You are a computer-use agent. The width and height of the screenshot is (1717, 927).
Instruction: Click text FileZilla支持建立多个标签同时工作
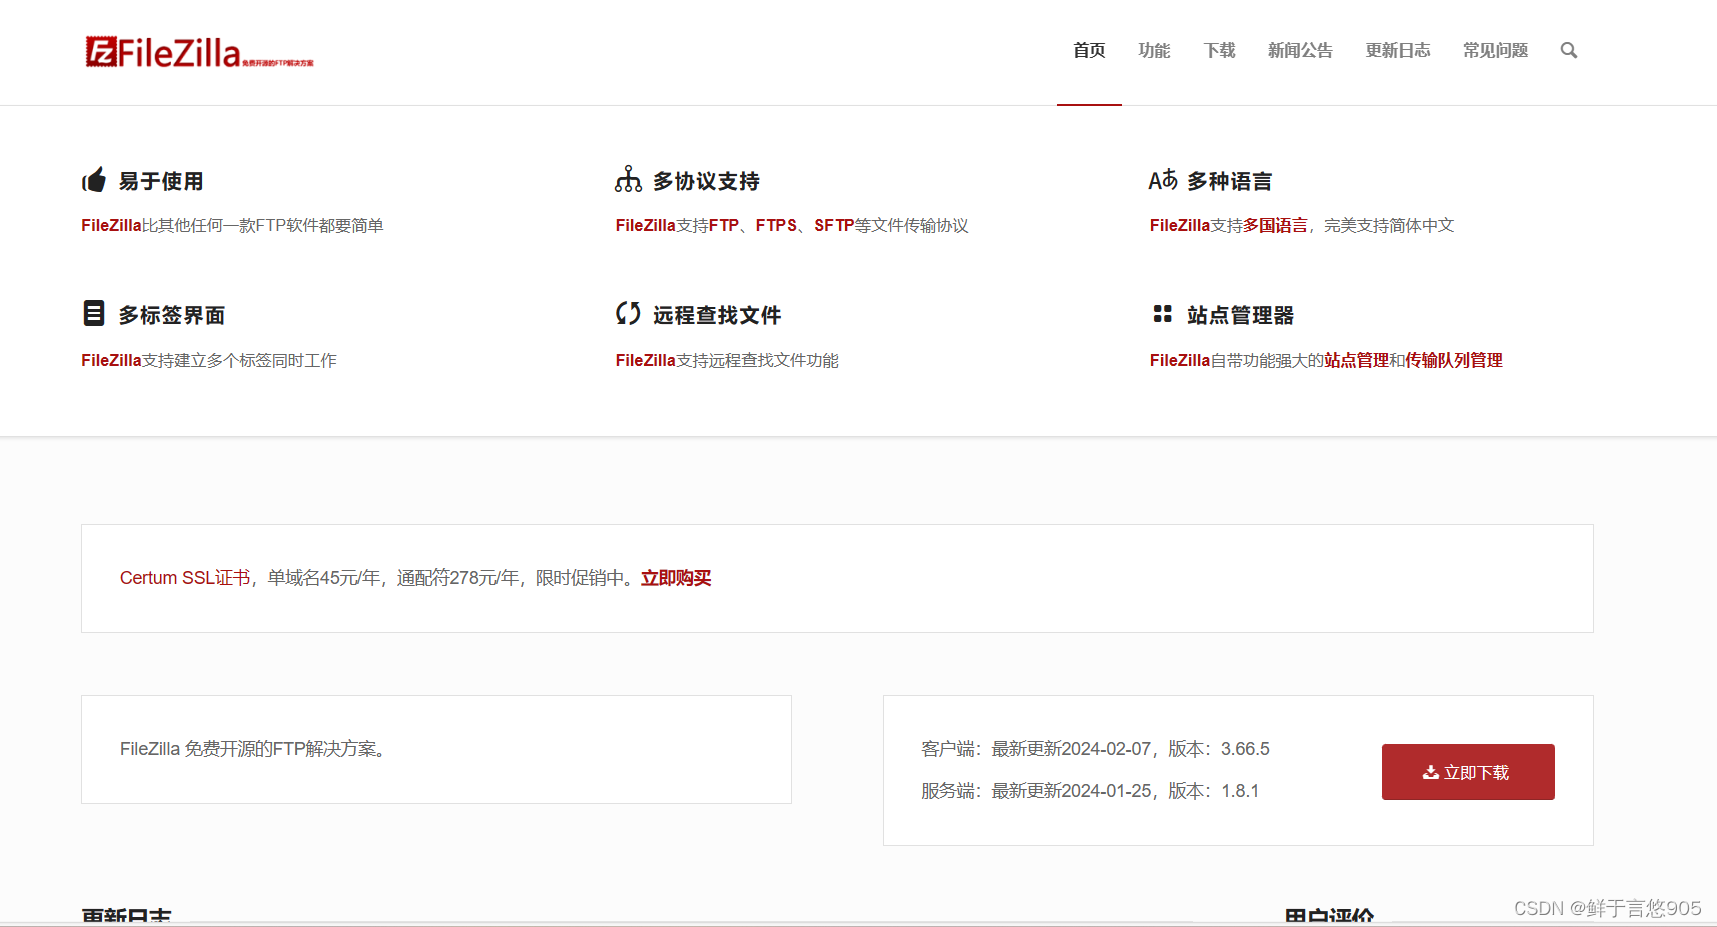click(x=209, y=360)
